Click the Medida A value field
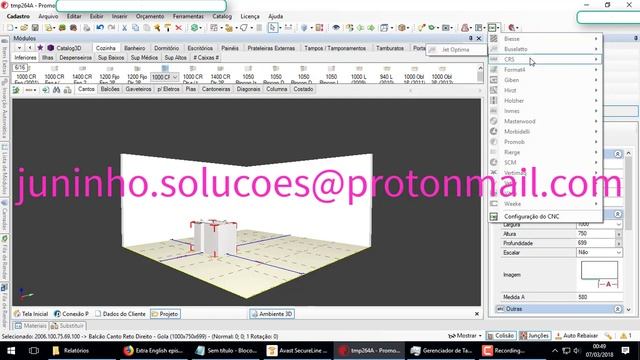Viewport: 640px width, 360px height. (x=599, y=297)
